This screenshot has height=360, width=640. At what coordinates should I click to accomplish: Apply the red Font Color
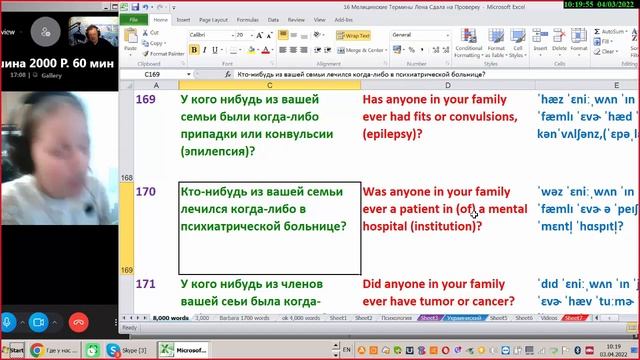[x=265, y=51]
